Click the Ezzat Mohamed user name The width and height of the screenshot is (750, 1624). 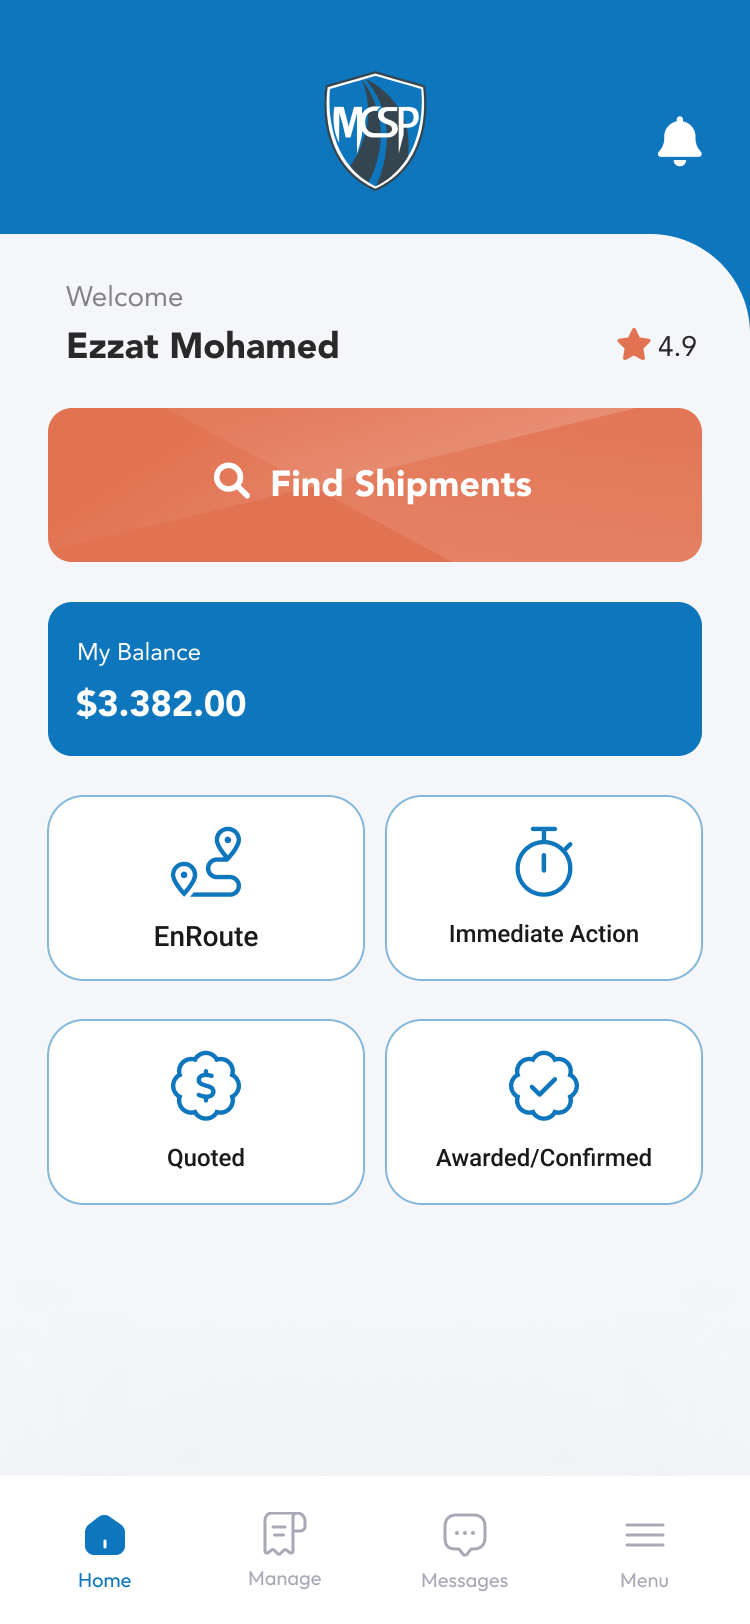tap(203, 346)
